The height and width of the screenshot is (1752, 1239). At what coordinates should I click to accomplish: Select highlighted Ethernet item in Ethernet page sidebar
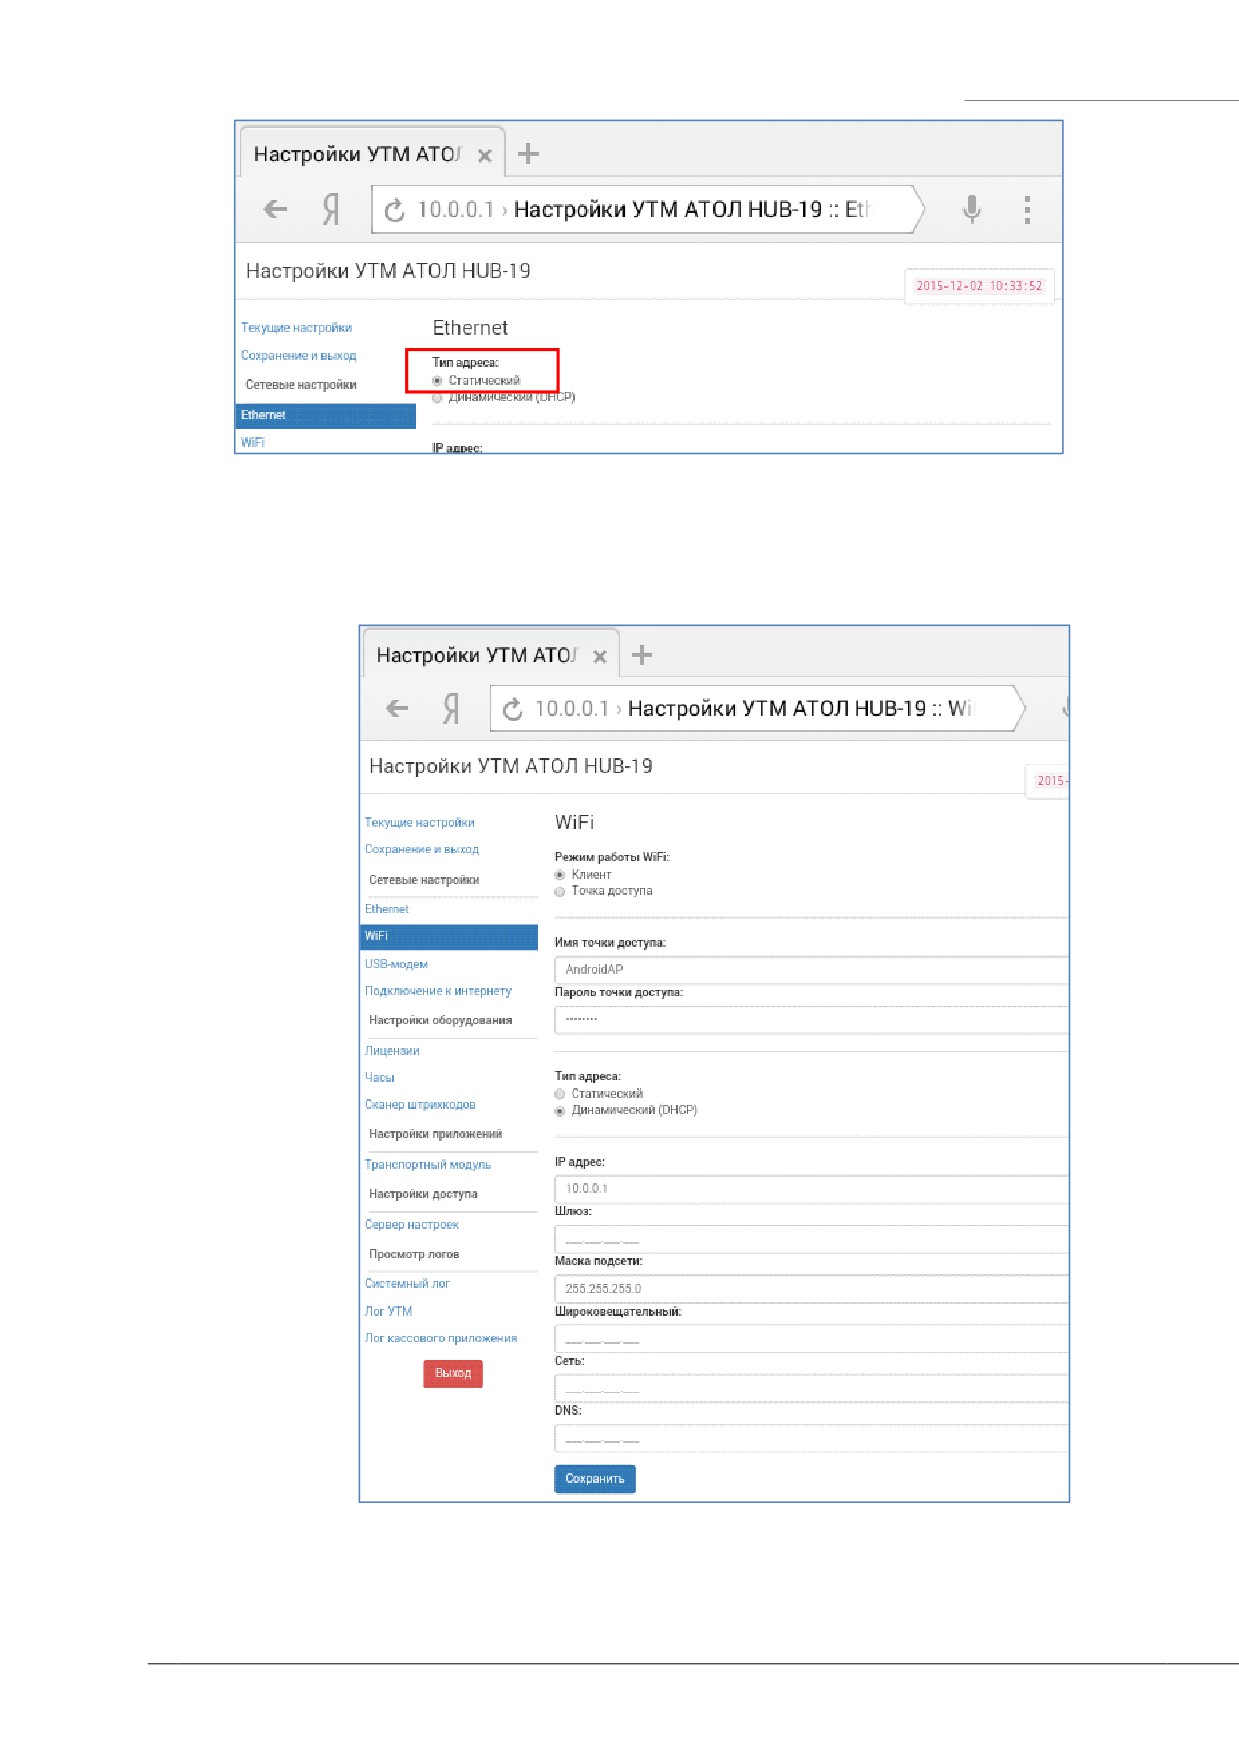[326, 415]
